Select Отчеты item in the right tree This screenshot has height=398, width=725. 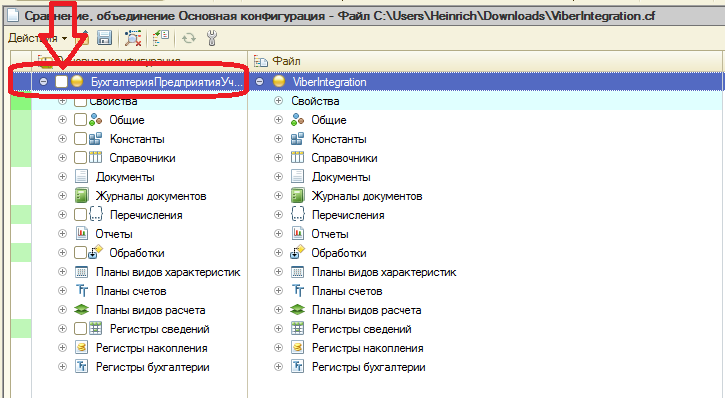pyautogui.click(x=330, y=234)
